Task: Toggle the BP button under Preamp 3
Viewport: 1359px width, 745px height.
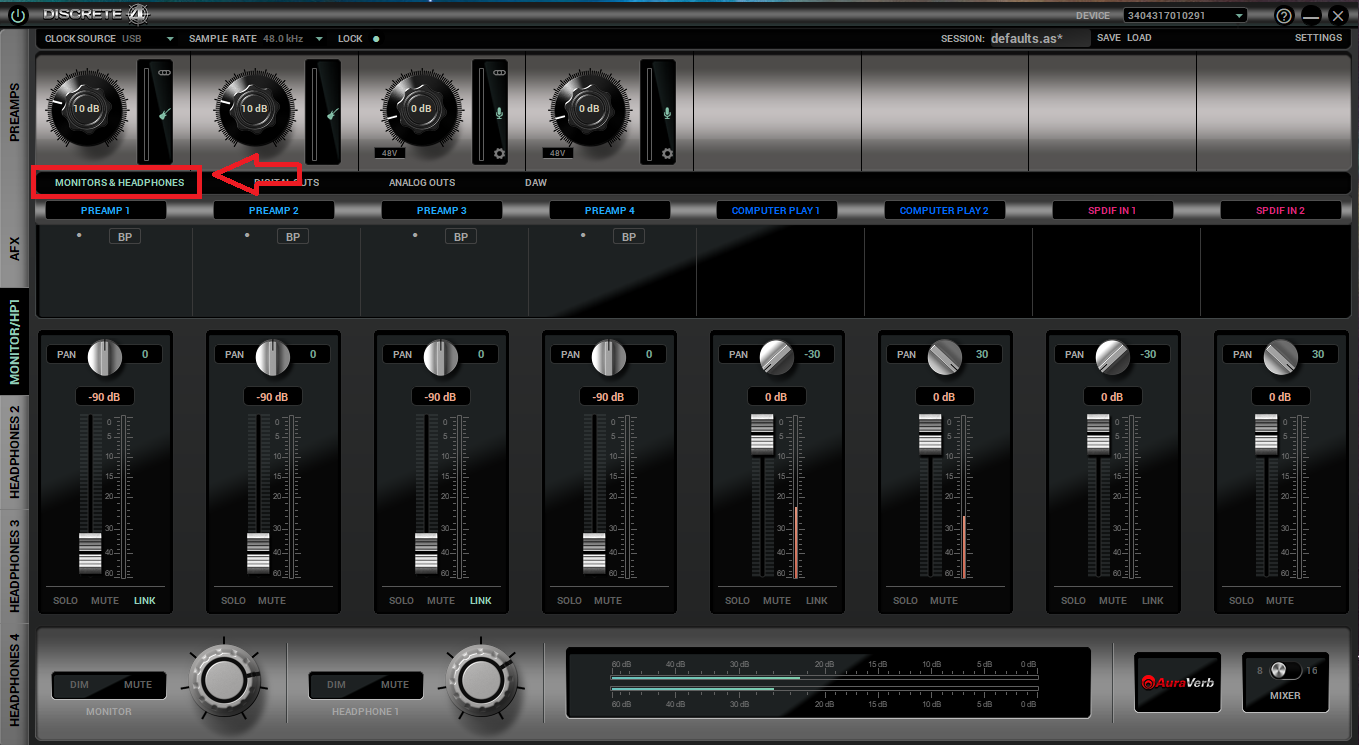Action: tap(461, 237)
